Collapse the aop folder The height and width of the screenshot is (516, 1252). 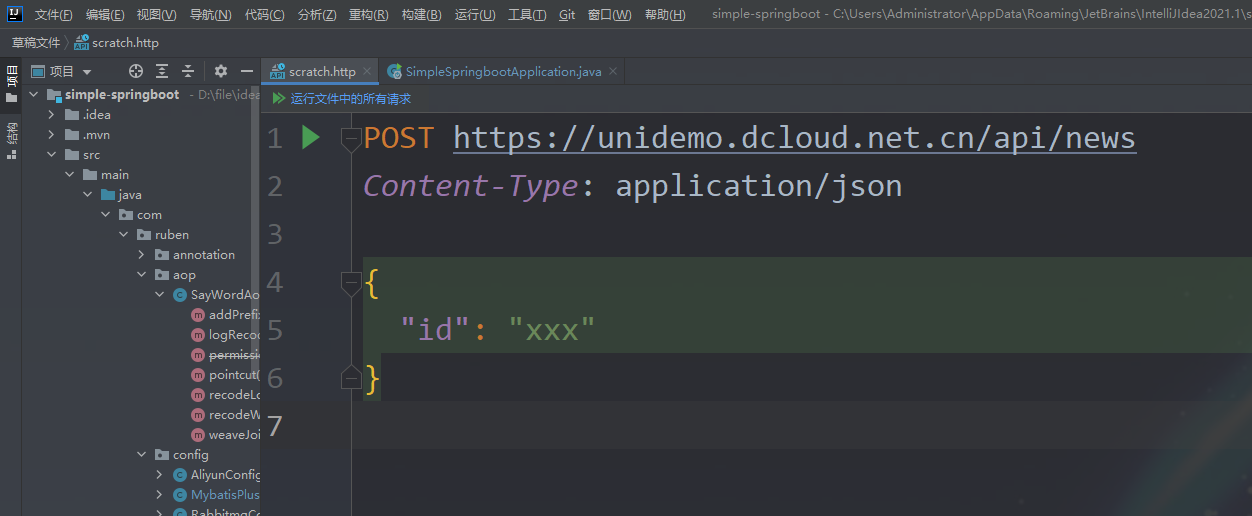142,275
